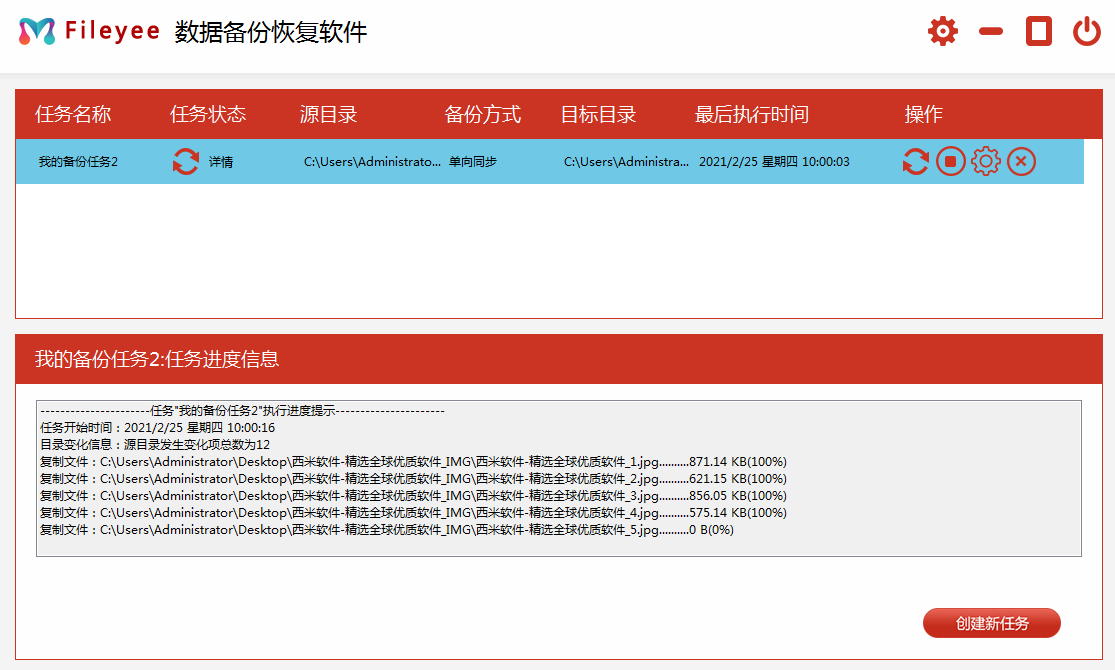Minimize the Fileyee window
The image size is (1115, 670).
[x=990, y=31]
